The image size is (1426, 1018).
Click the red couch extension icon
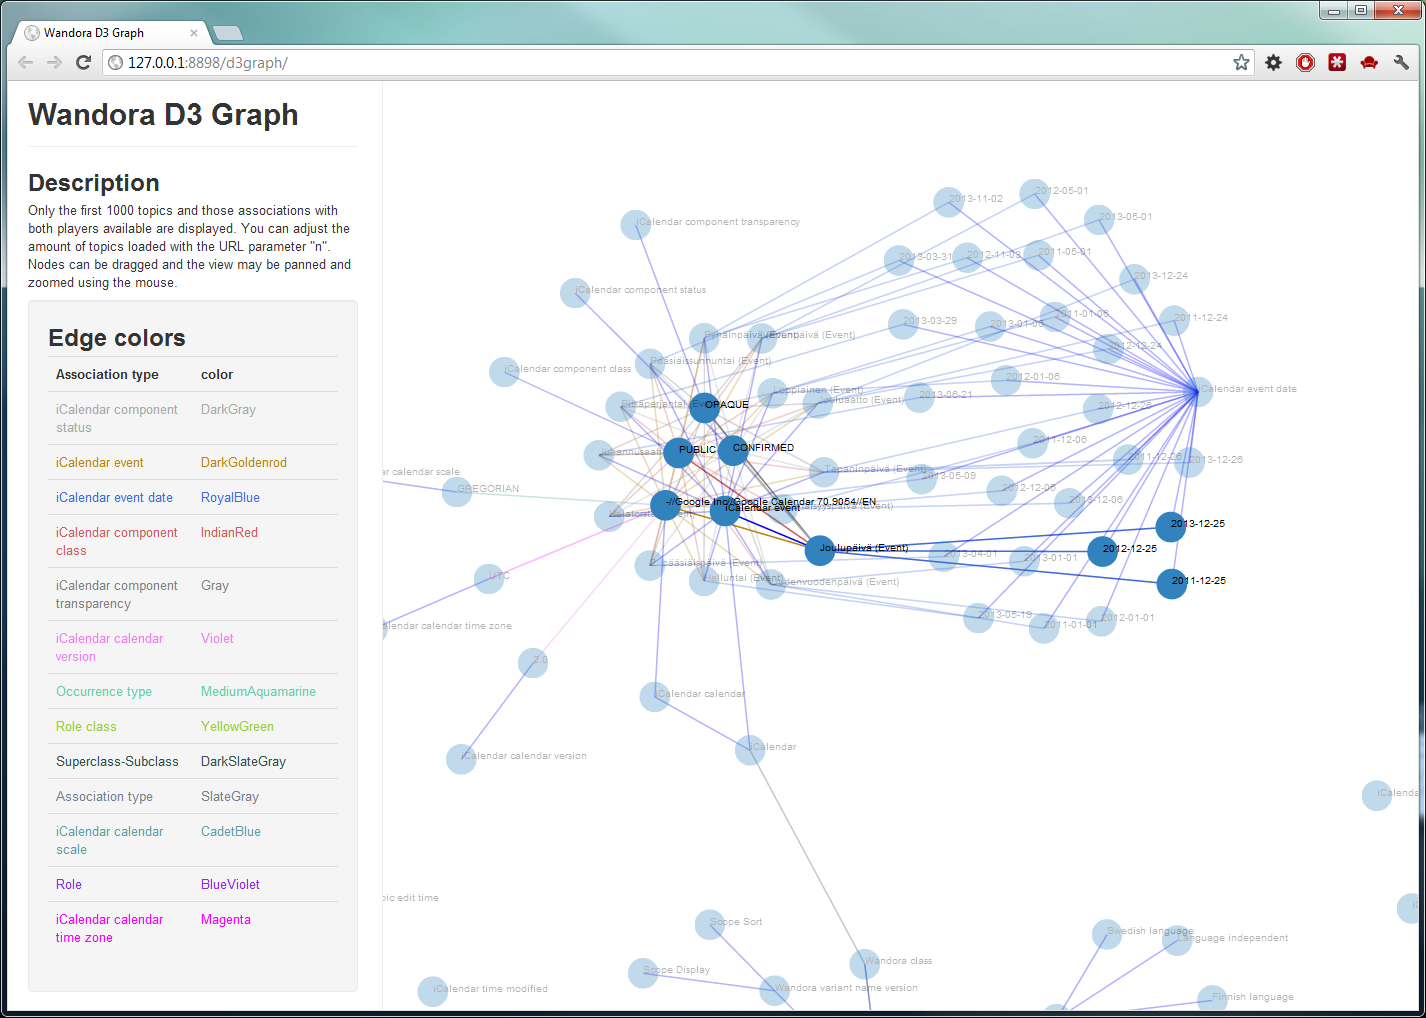point(1369,62)
